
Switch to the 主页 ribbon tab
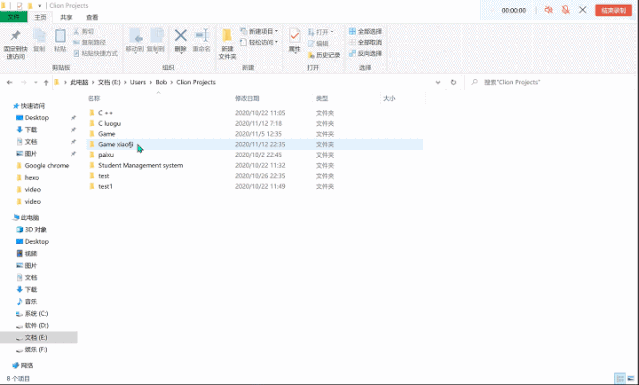tap(40, 17)
